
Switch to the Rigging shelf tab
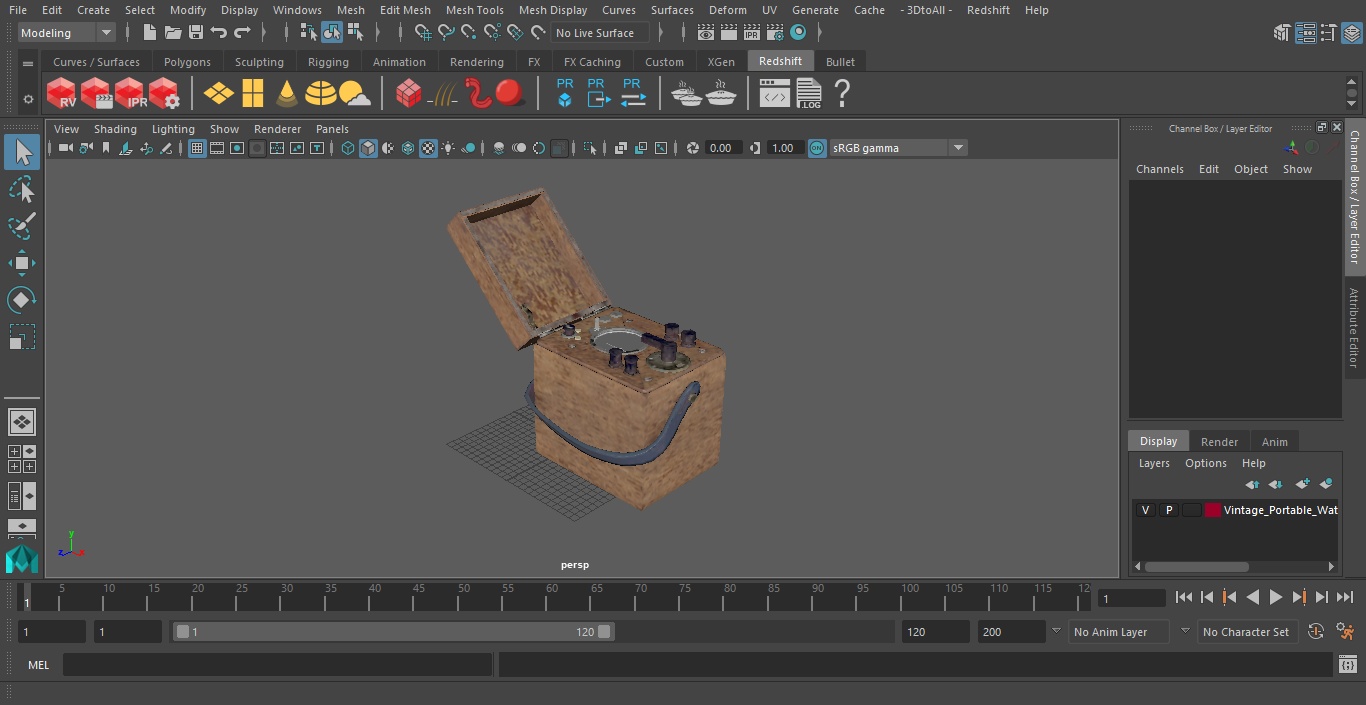click(x=328, y=62)
